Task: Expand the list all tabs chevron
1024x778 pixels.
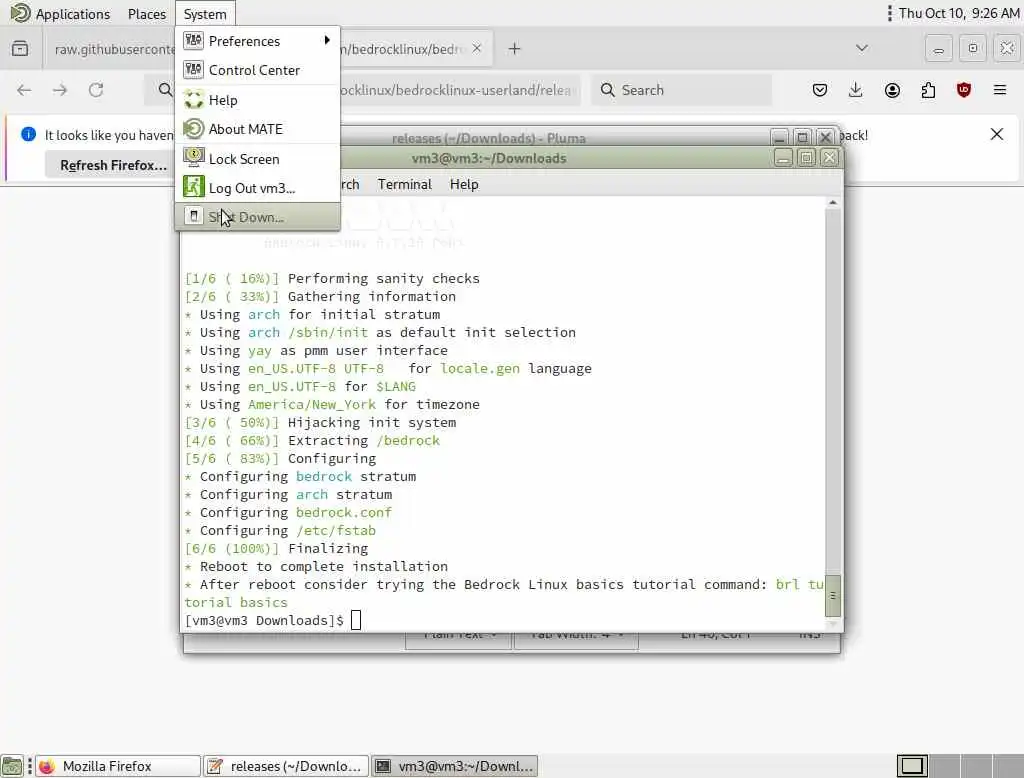Action: click(x=862, y=48)
